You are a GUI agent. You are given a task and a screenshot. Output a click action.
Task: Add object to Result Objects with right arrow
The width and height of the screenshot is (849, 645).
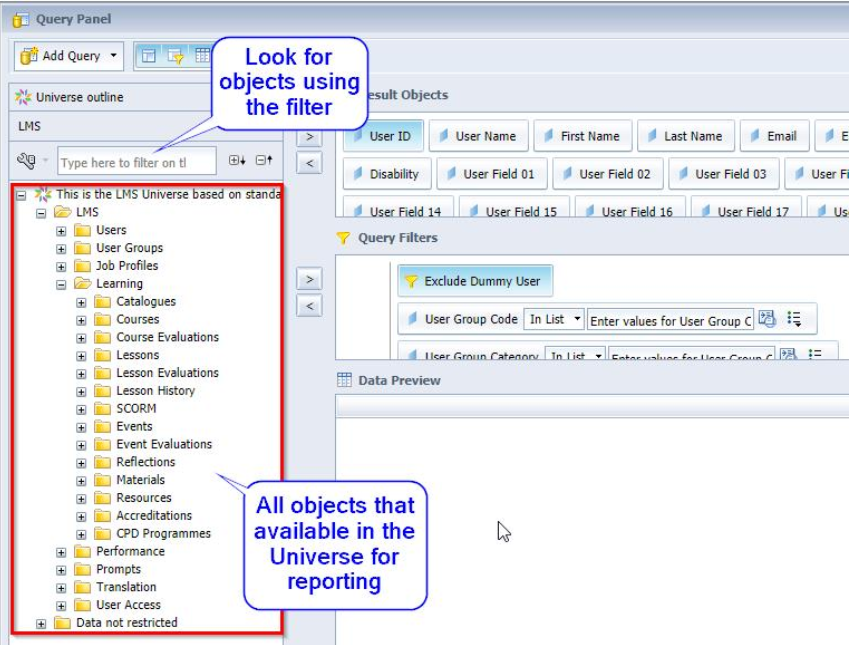click(309, 137)
